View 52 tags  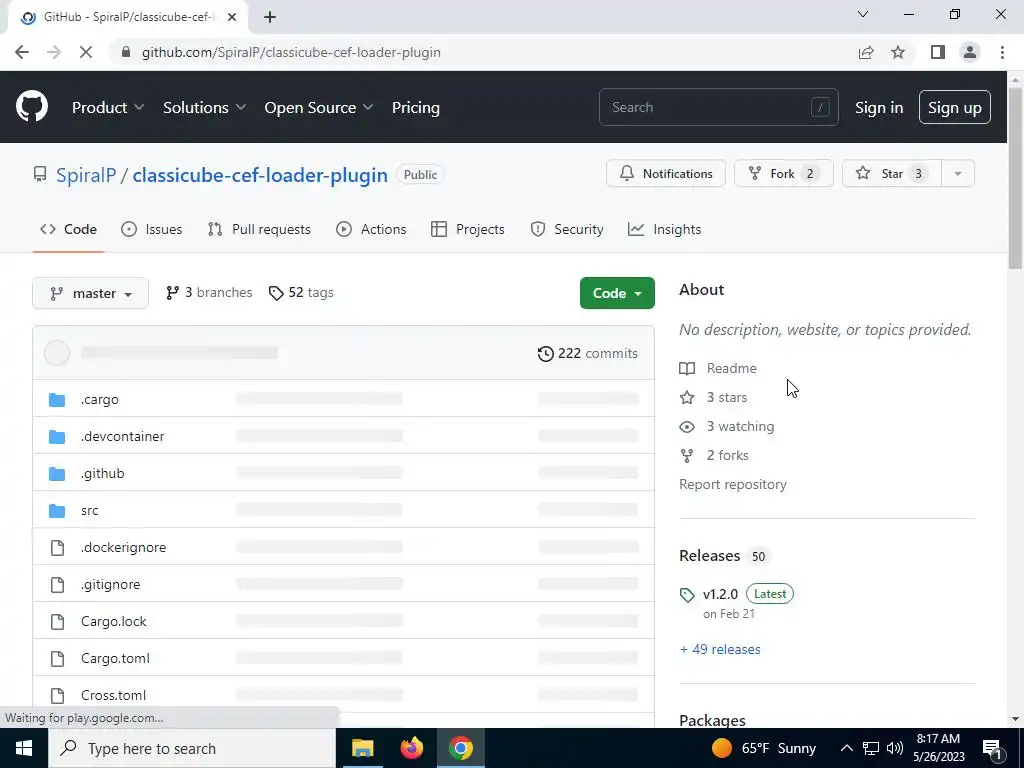pos(301,293)
